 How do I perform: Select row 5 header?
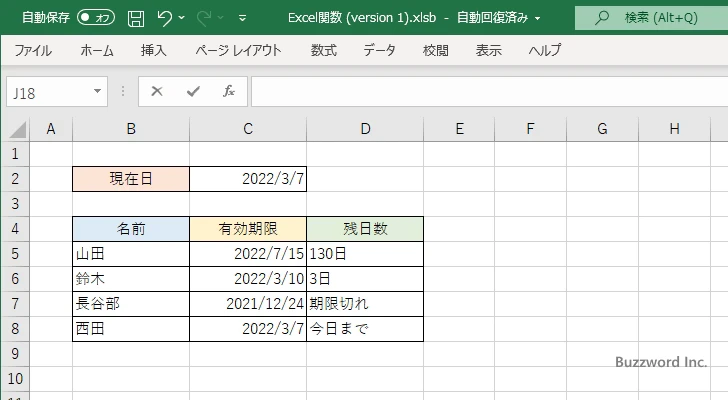click(15, 254)
